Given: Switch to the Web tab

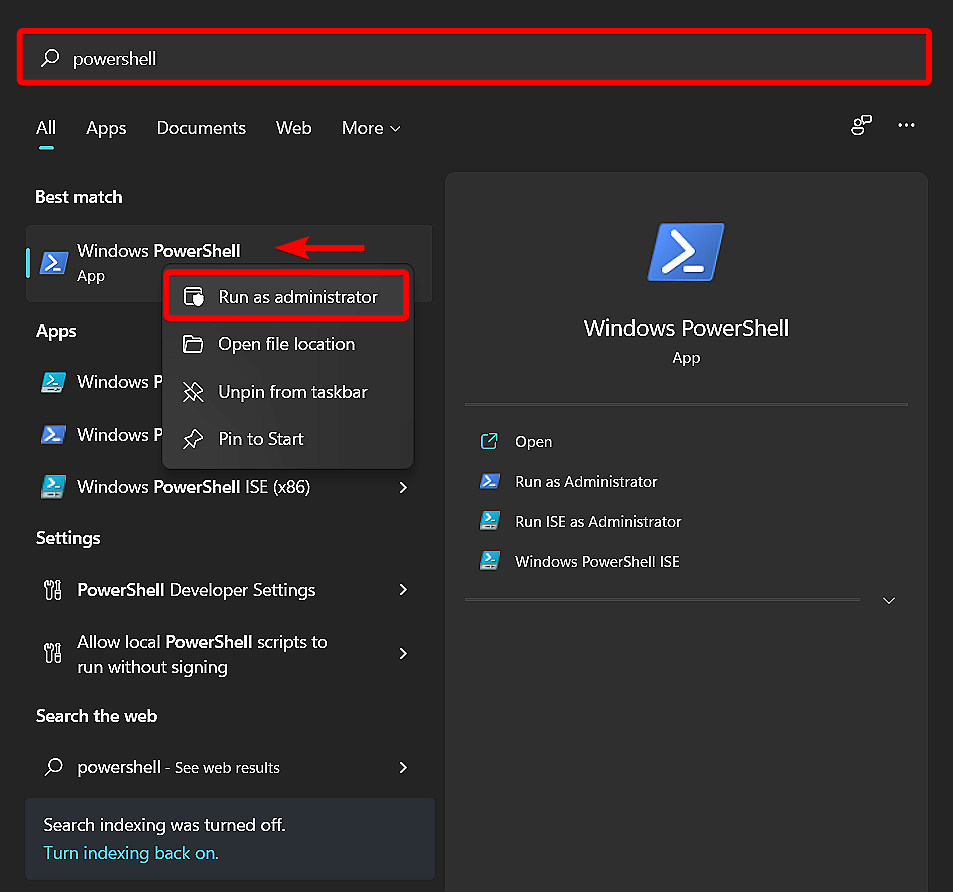Looking at the screenshot, I should pyautogui.click(x=294, y=128).
